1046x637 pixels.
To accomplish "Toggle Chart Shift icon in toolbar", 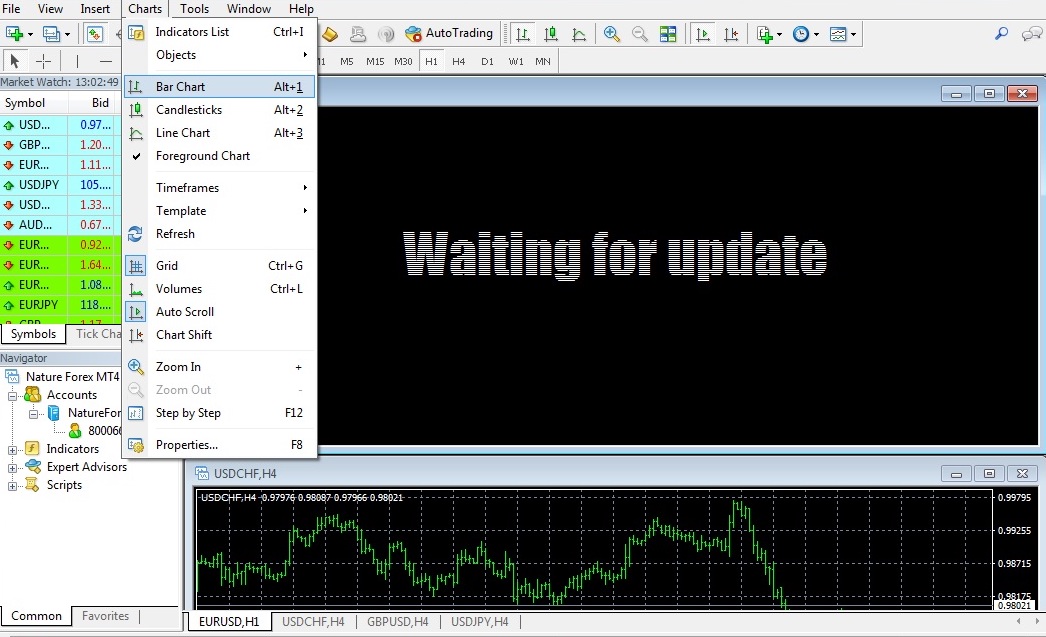I will [731, 33].
